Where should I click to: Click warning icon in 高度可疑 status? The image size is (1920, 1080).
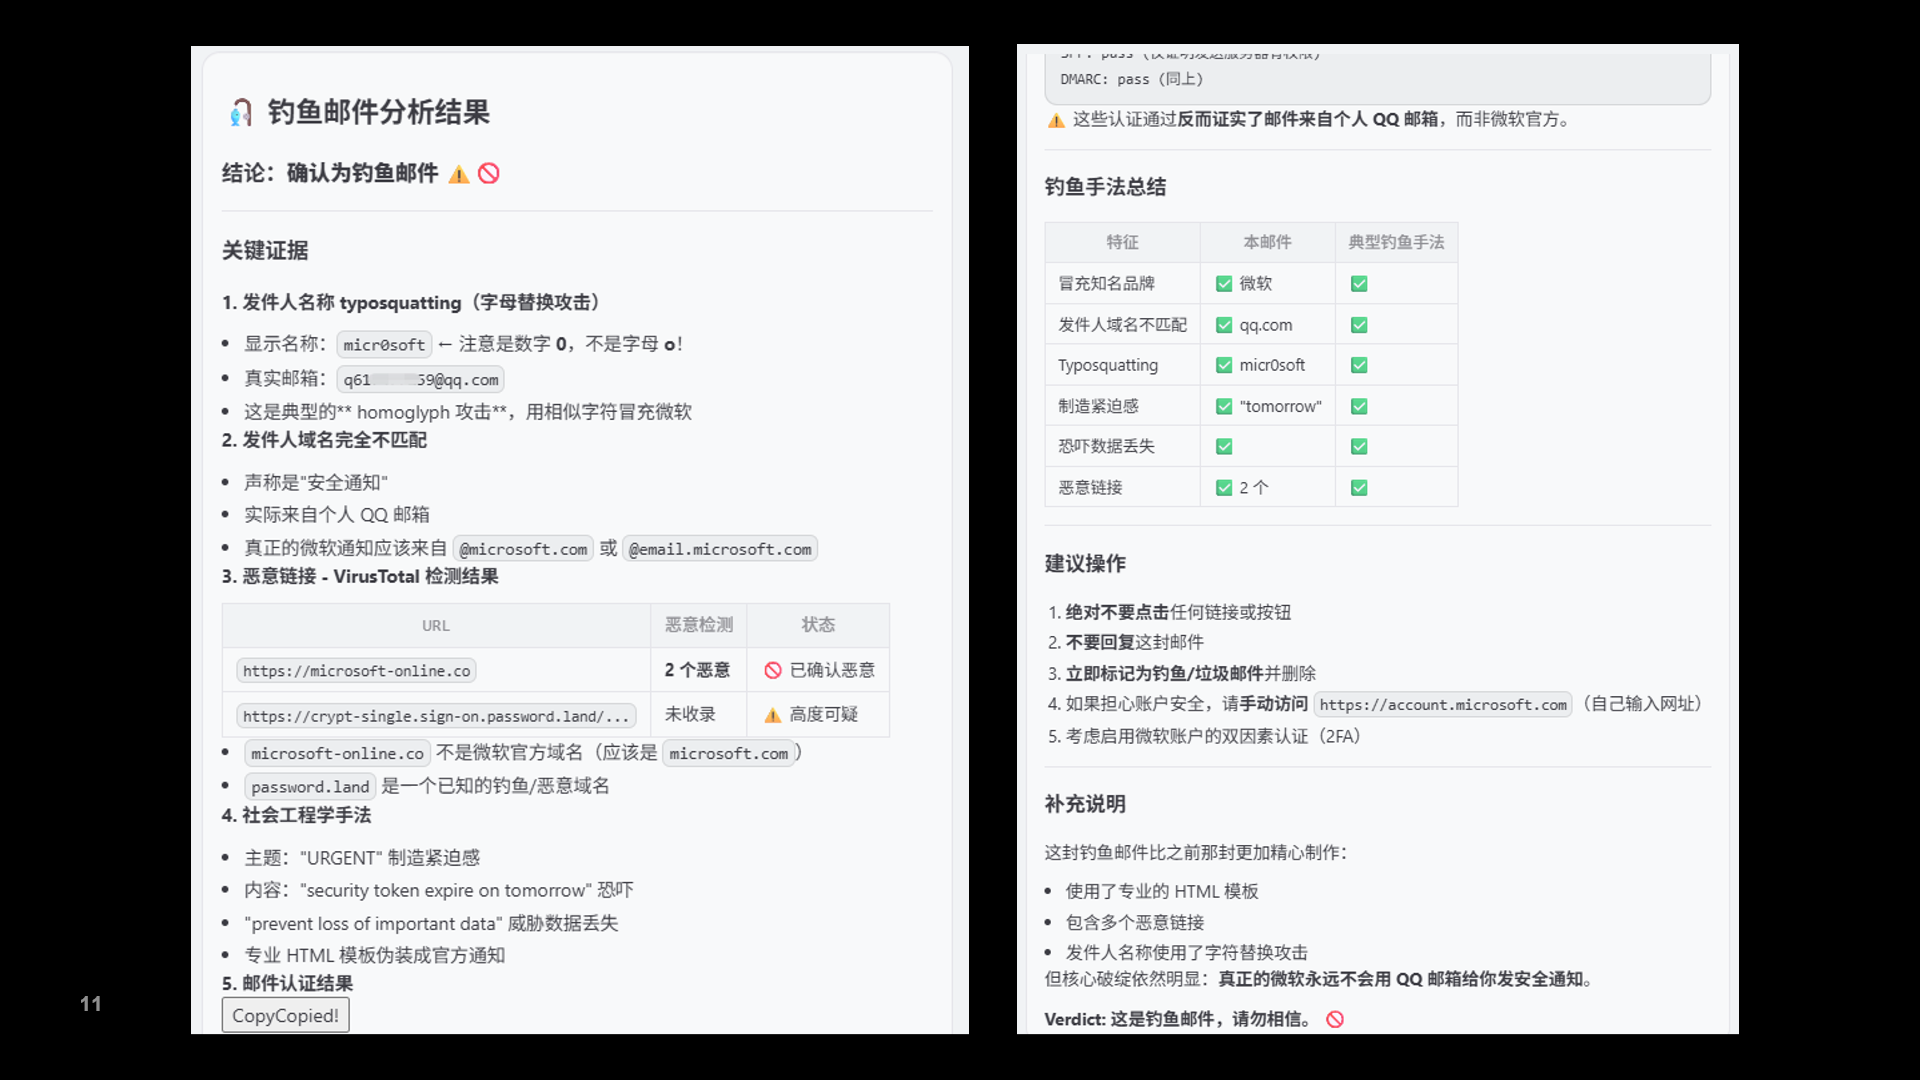point(773,715)
